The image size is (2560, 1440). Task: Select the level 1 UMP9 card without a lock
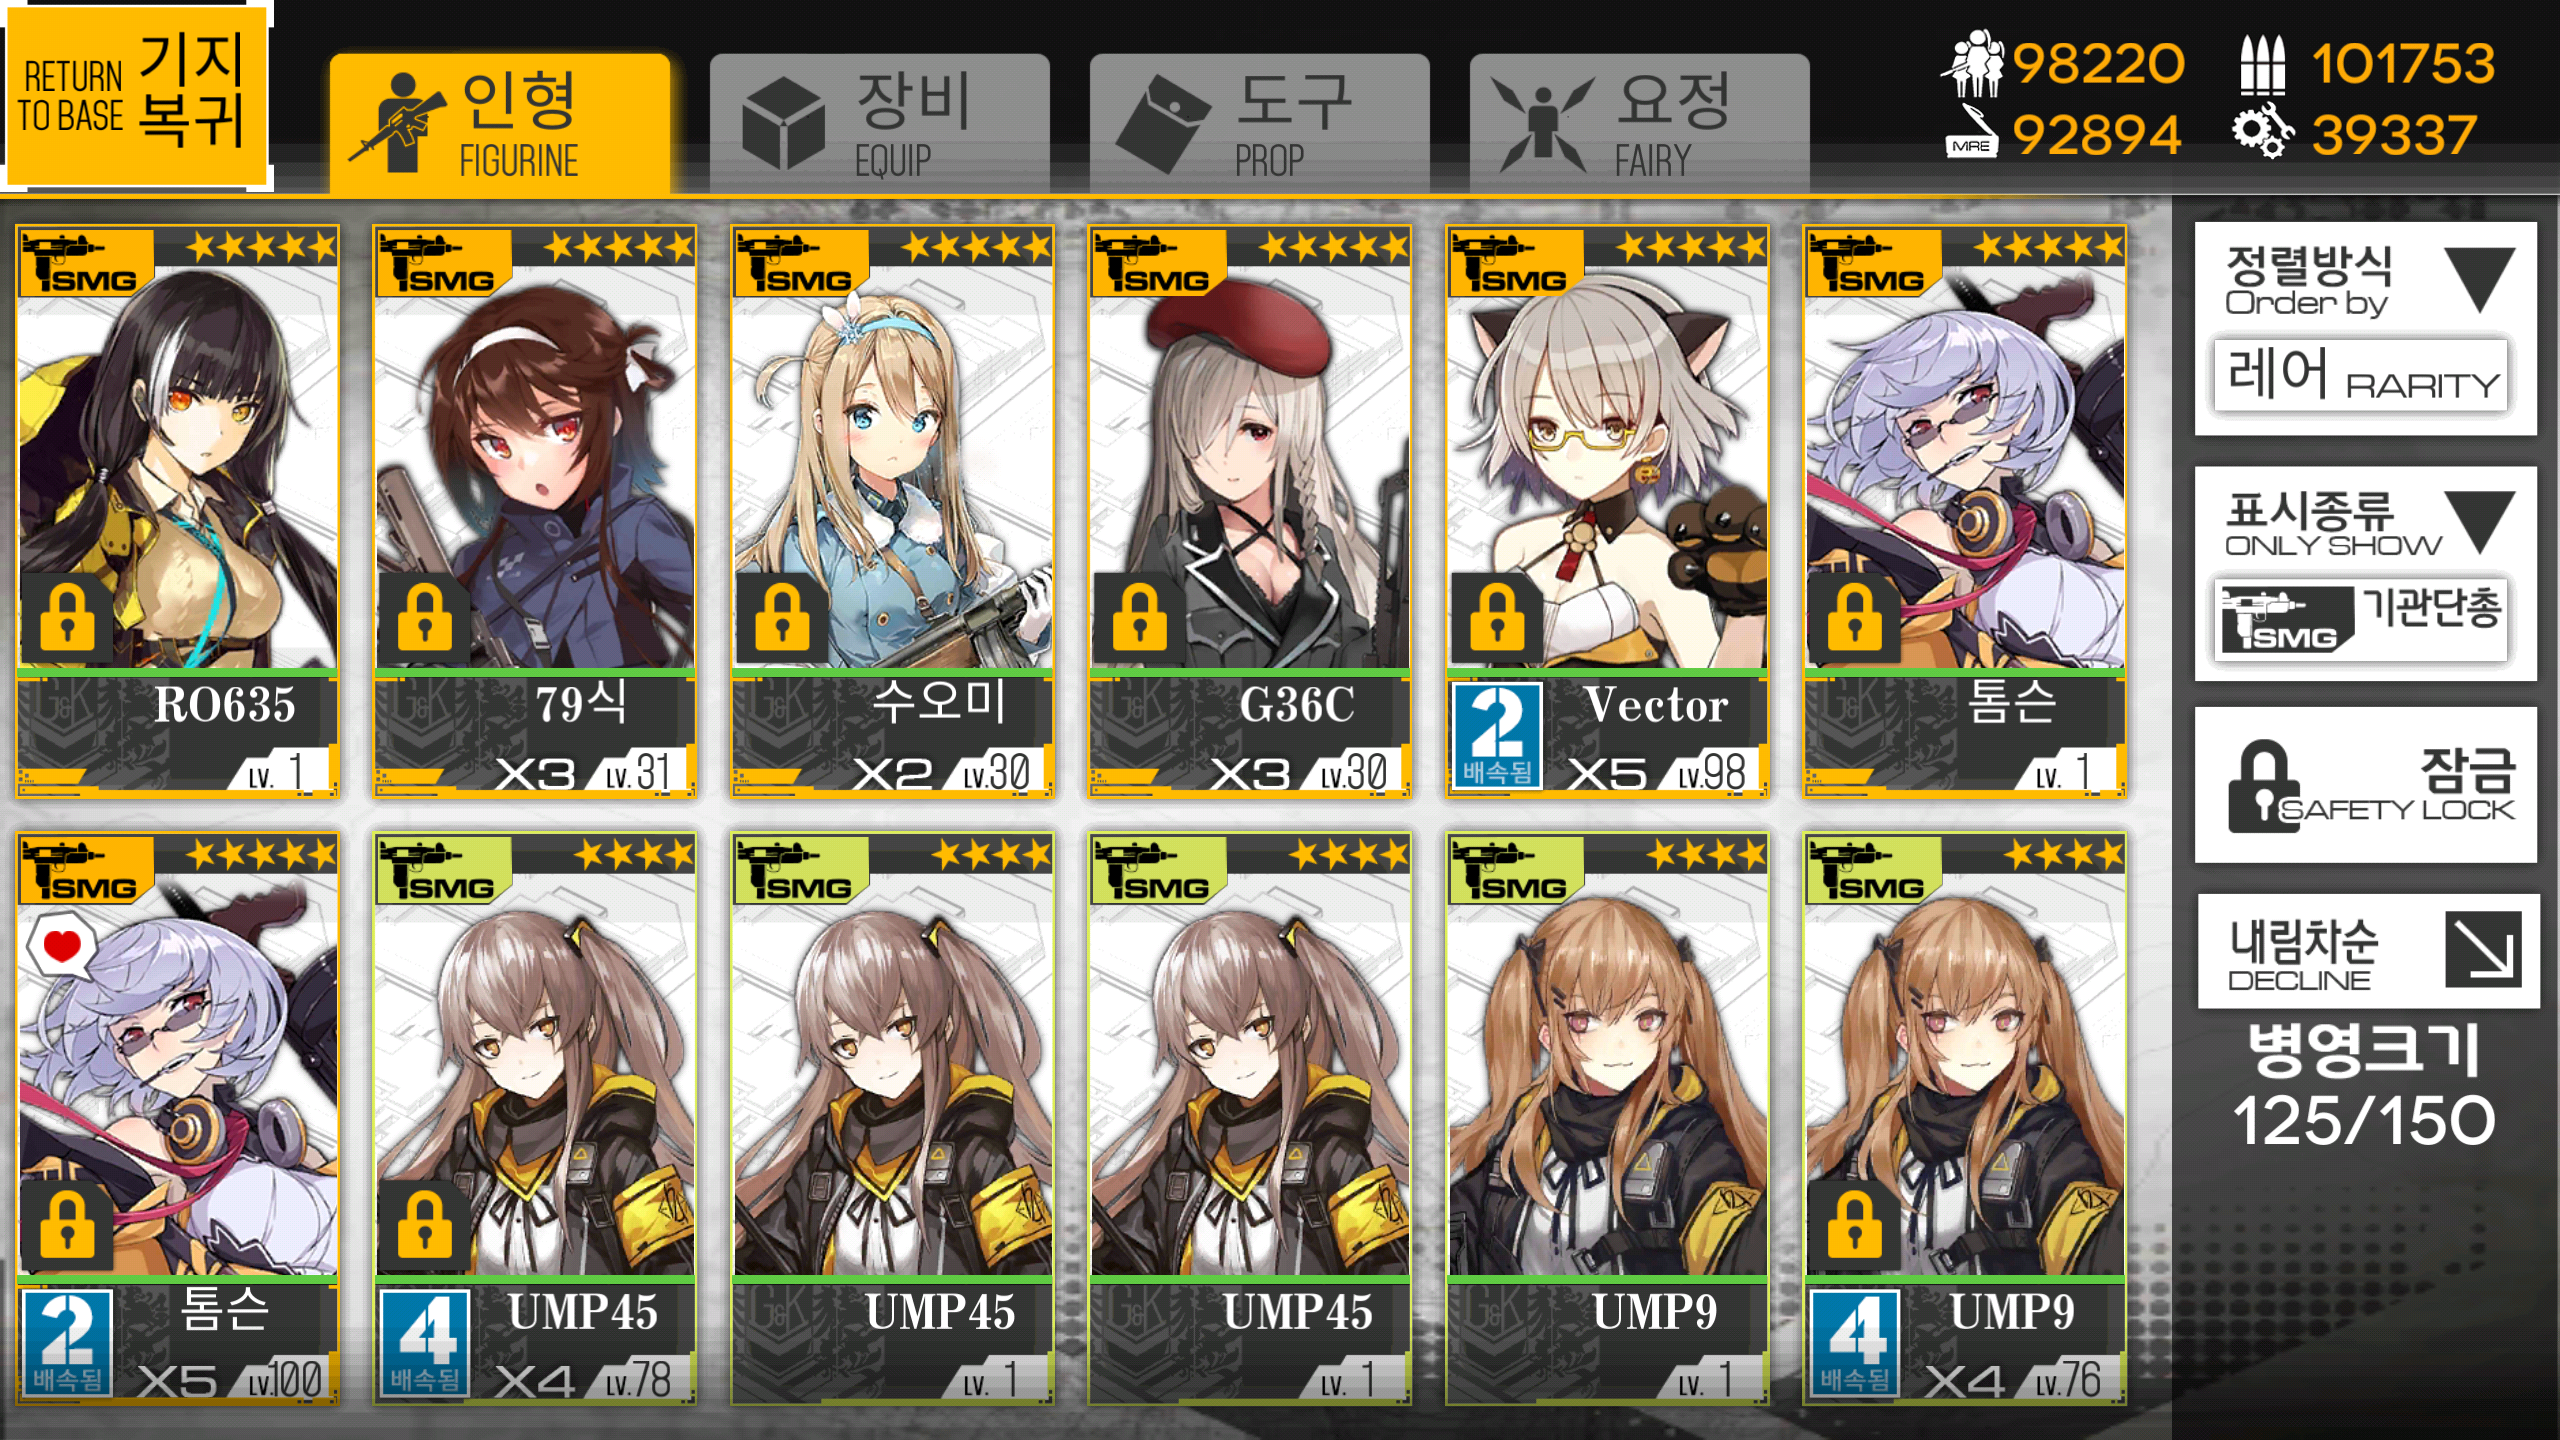(x=1607, y=1118)
